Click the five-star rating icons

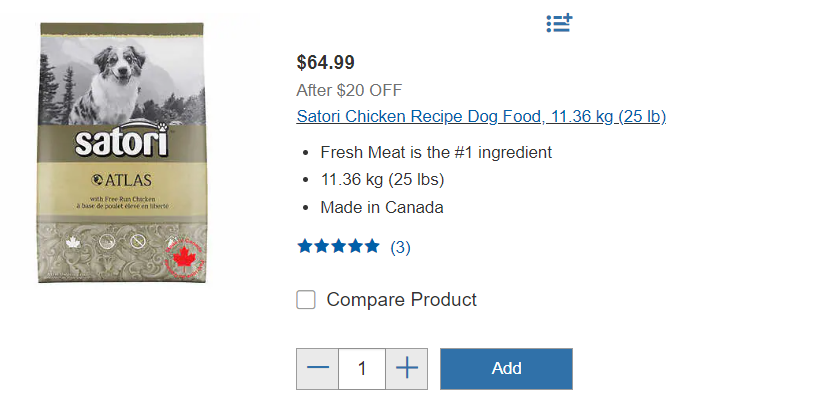click(338, 246)
